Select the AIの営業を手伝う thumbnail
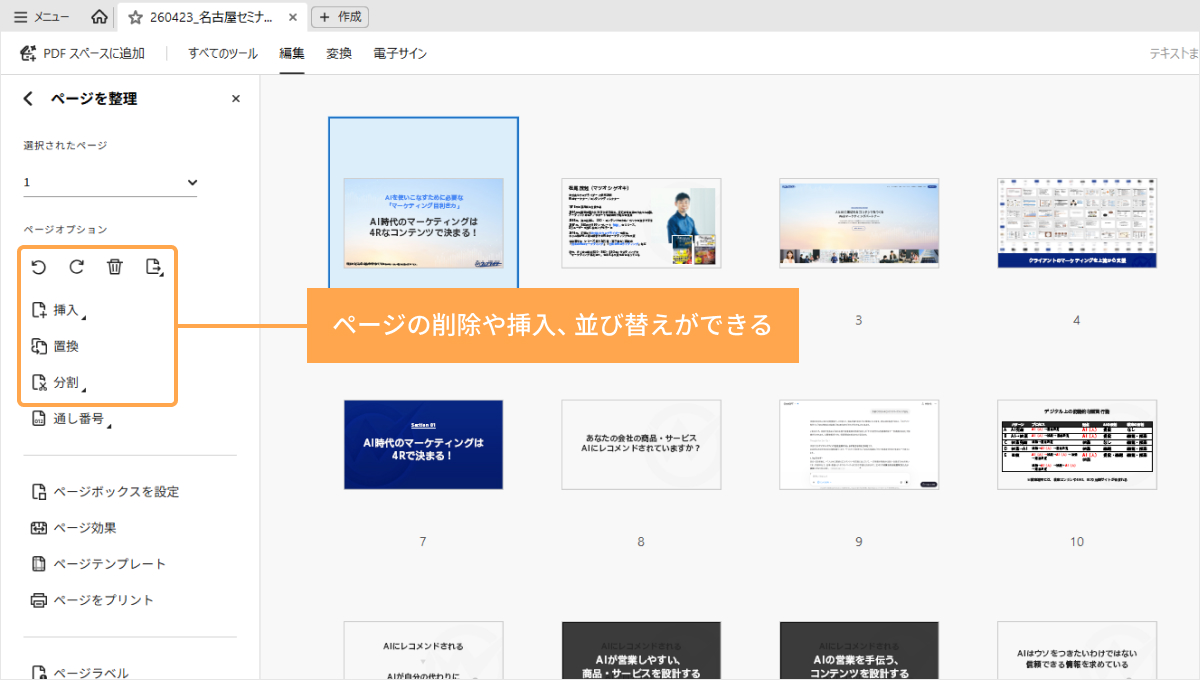Viewport: 1200px width, 680px height. point(859,650)
